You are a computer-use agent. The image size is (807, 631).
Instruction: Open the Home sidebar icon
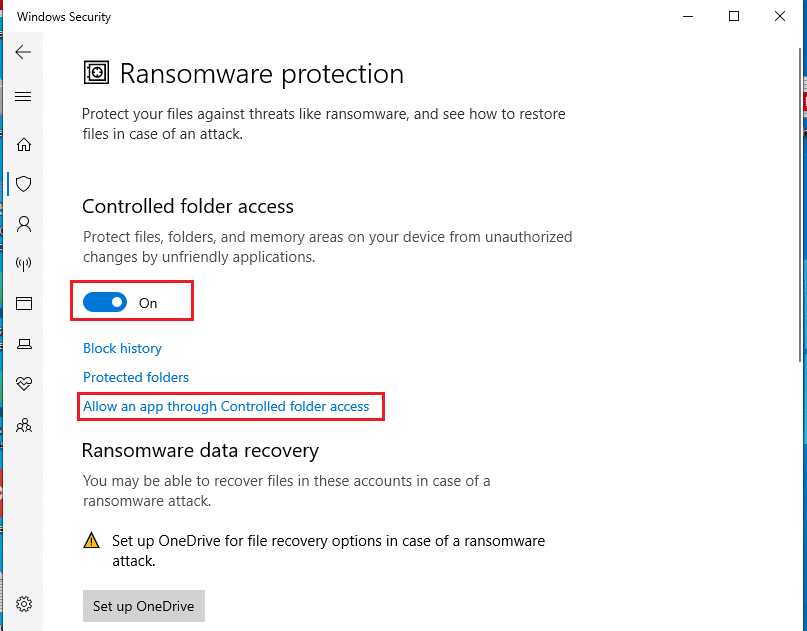click(x=24, y=145)
